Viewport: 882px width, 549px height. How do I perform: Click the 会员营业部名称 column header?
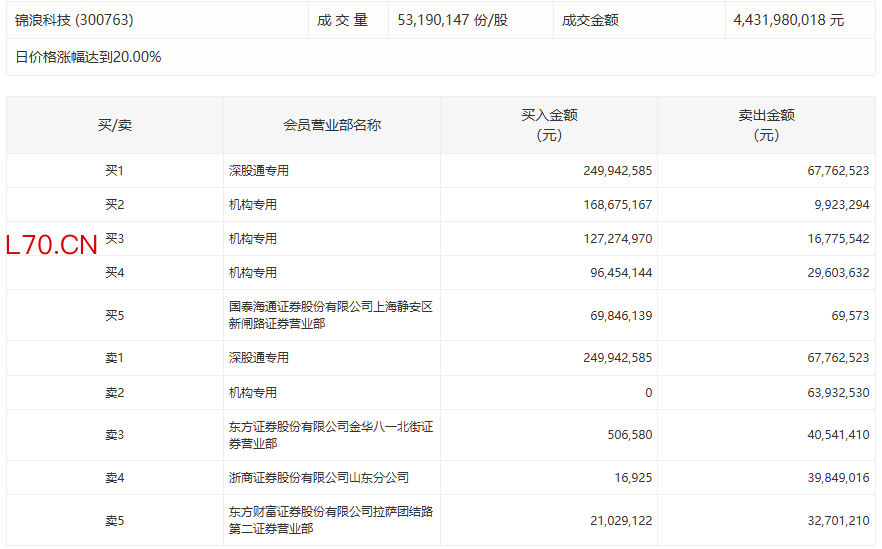tap(332, 125)
